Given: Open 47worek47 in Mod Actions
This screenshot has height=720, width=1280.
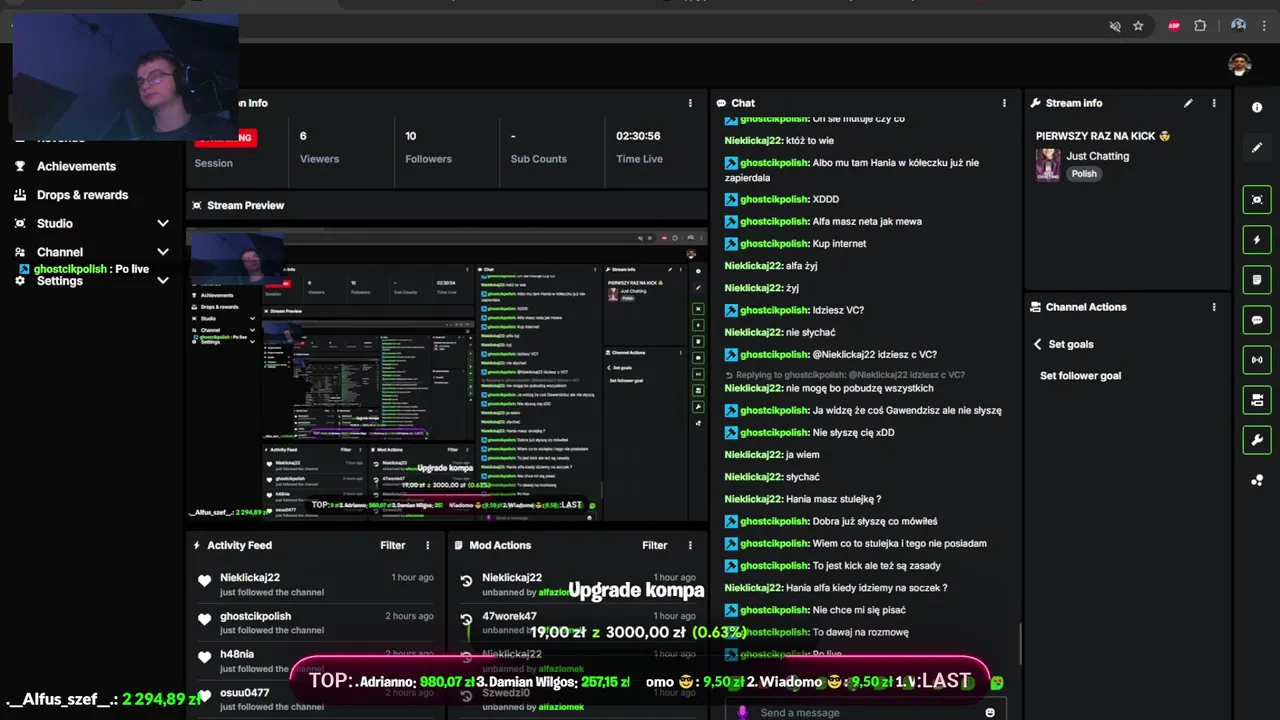Looking at the screenshot, I should pos(509,616).
